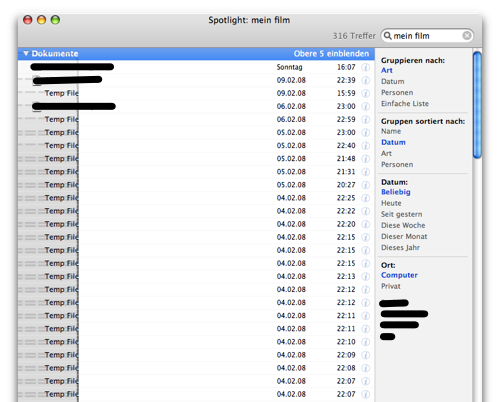Screen dimensions: 500x402
Task: Select the Temp File from 04.02.08 22:25
Action: (197, 198)
